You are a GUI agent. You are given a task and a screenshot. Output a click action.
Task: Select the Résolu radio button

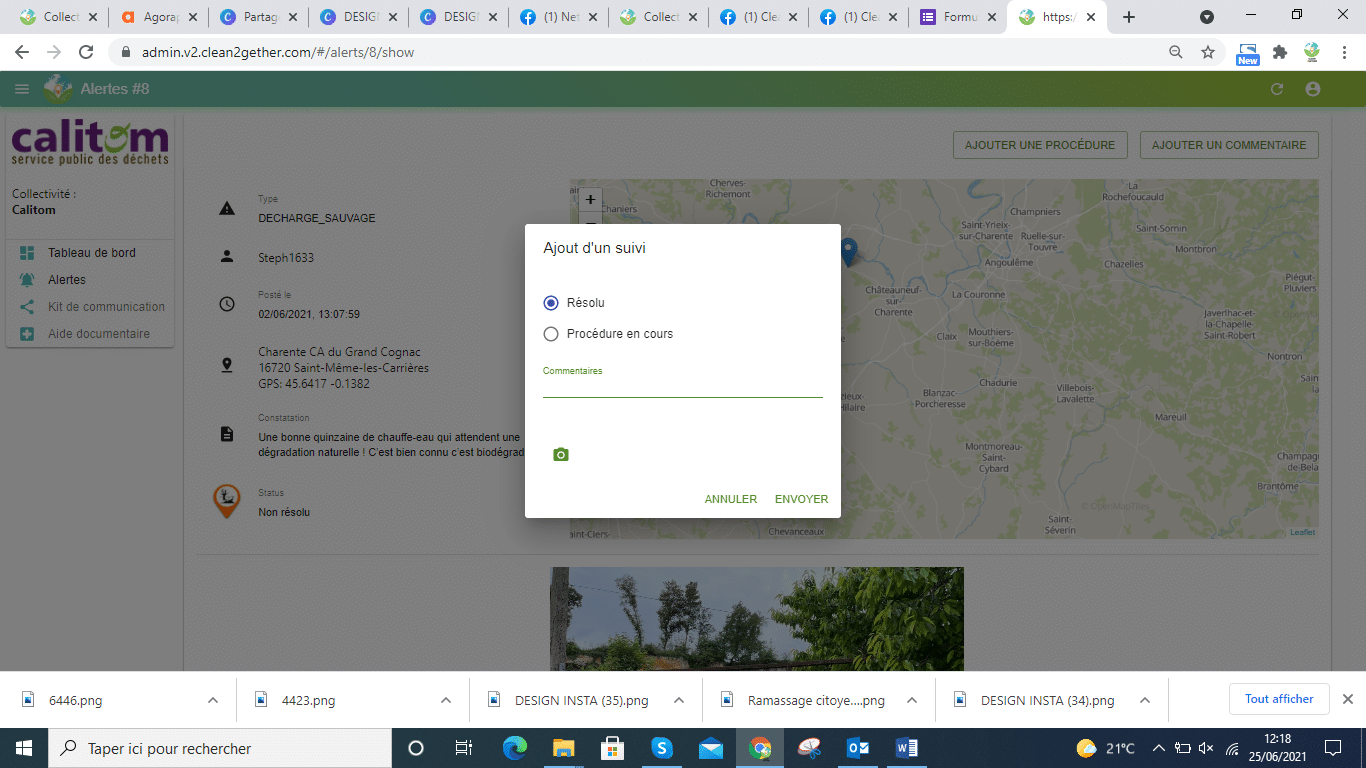pyautogui.click(x=551, y=303)
